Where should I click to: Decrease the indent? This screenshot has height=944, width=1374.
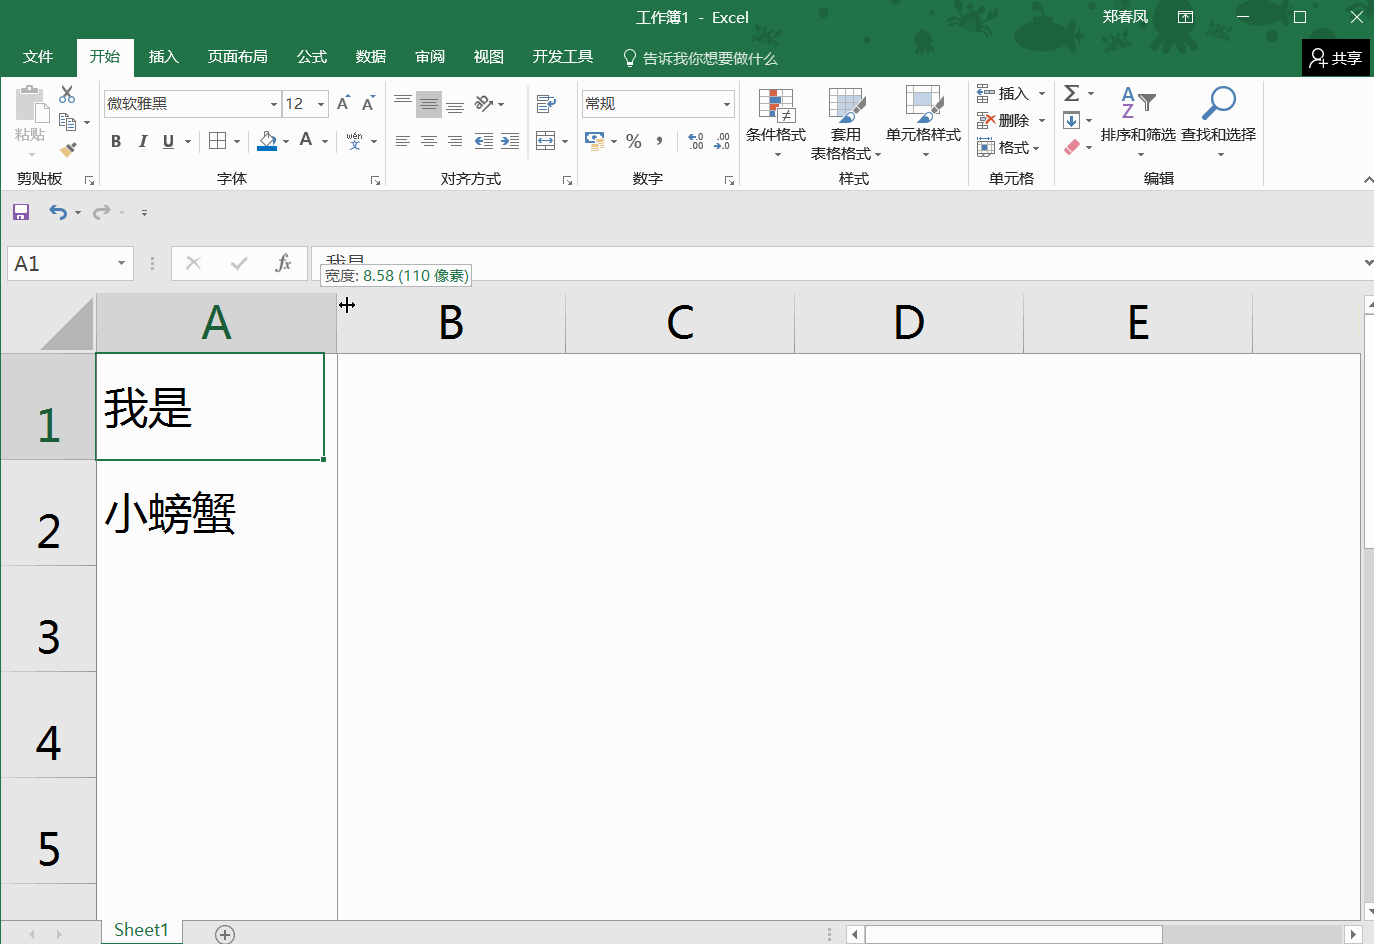[x=484, y=141]
